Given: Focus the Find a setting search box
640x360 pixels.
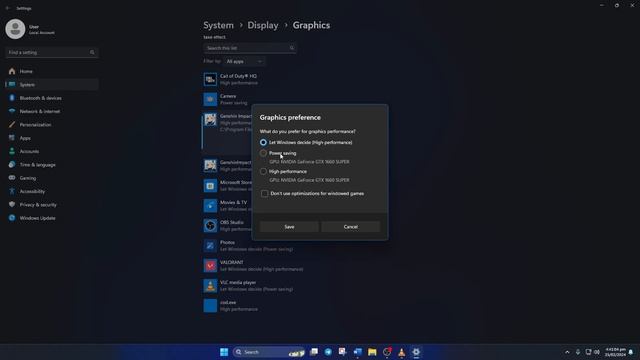Looking at the screenshot, I should [51, 53].
